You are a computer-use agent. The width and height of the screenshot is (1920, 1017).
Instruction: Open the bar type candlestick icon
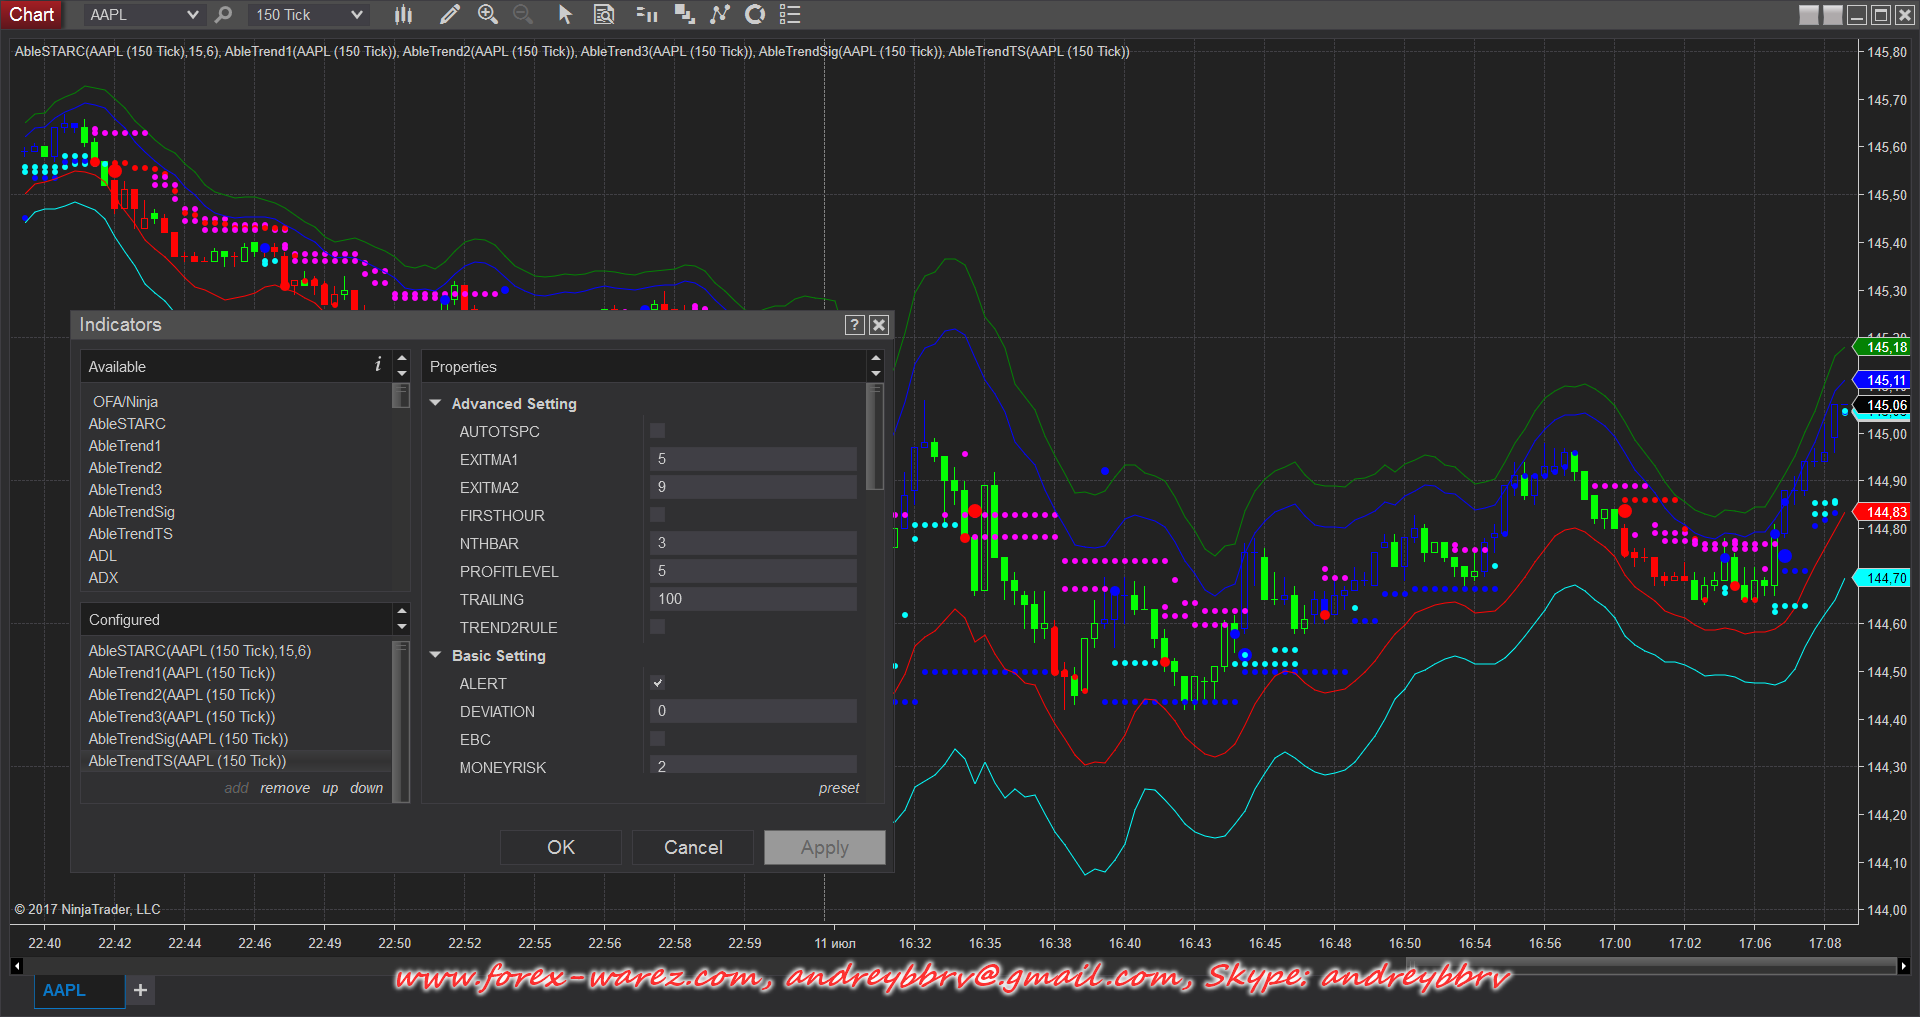point(403,14)
